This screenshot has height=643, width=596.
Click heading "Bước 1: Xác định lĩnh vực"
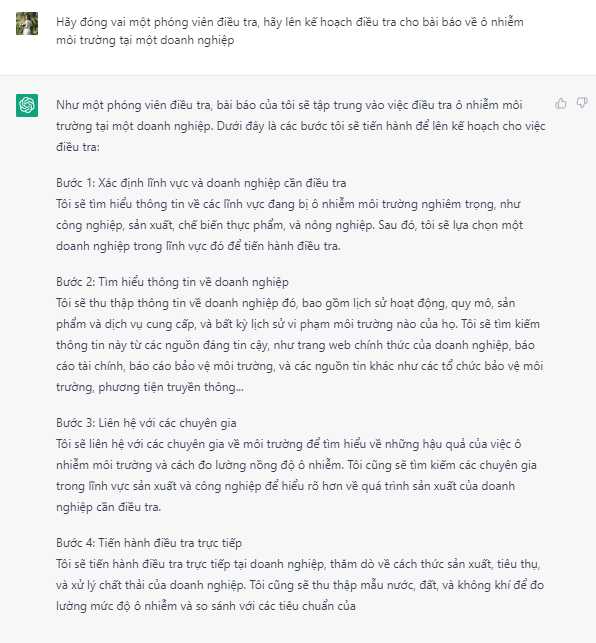(201, 183)
